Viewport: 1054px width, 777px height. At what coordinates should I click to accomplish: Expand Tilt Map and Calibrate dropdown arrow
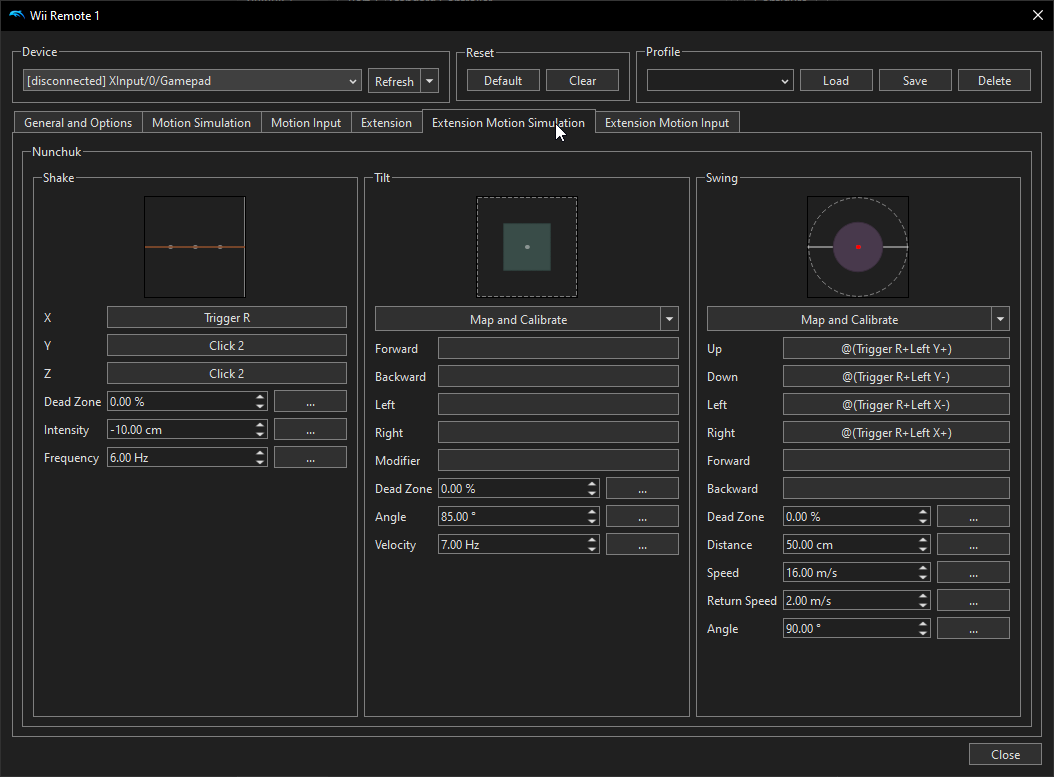coord(670,319)
